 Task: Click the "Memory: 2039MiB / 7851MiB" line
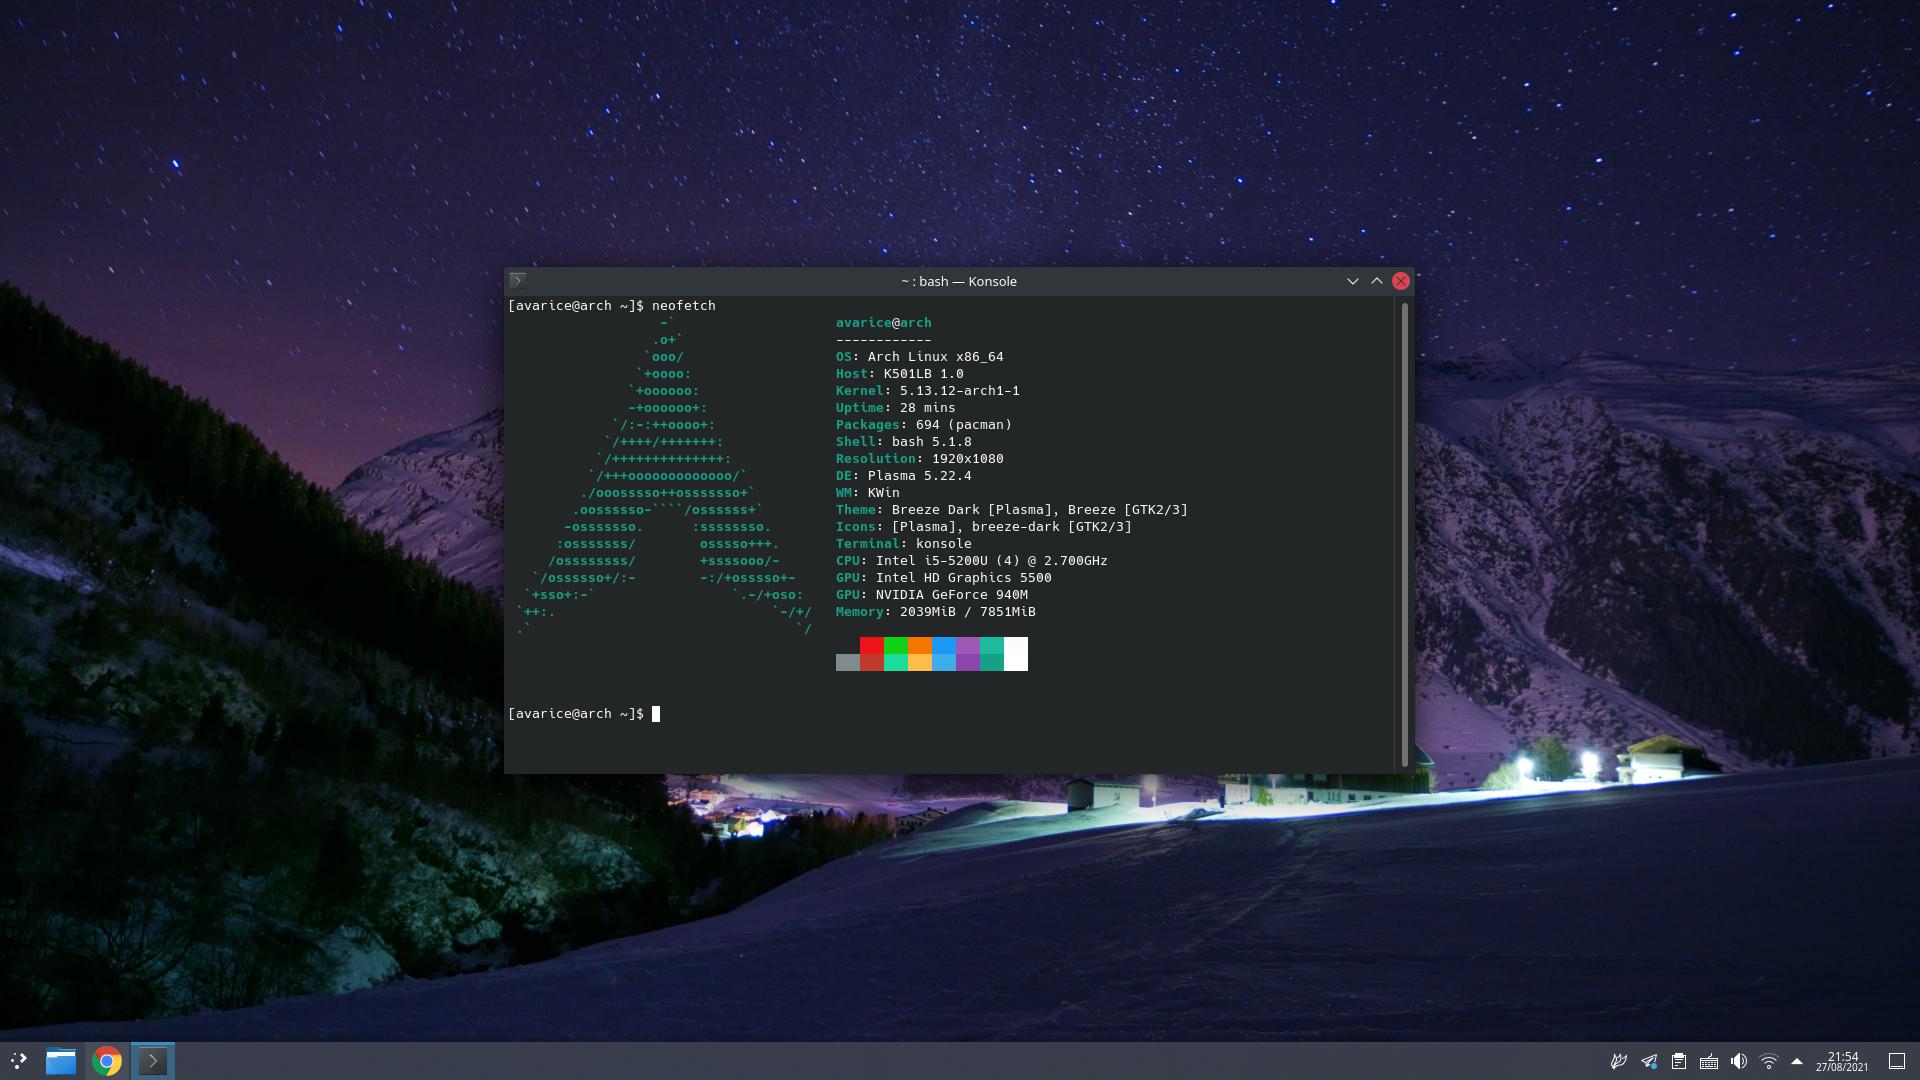936,612
